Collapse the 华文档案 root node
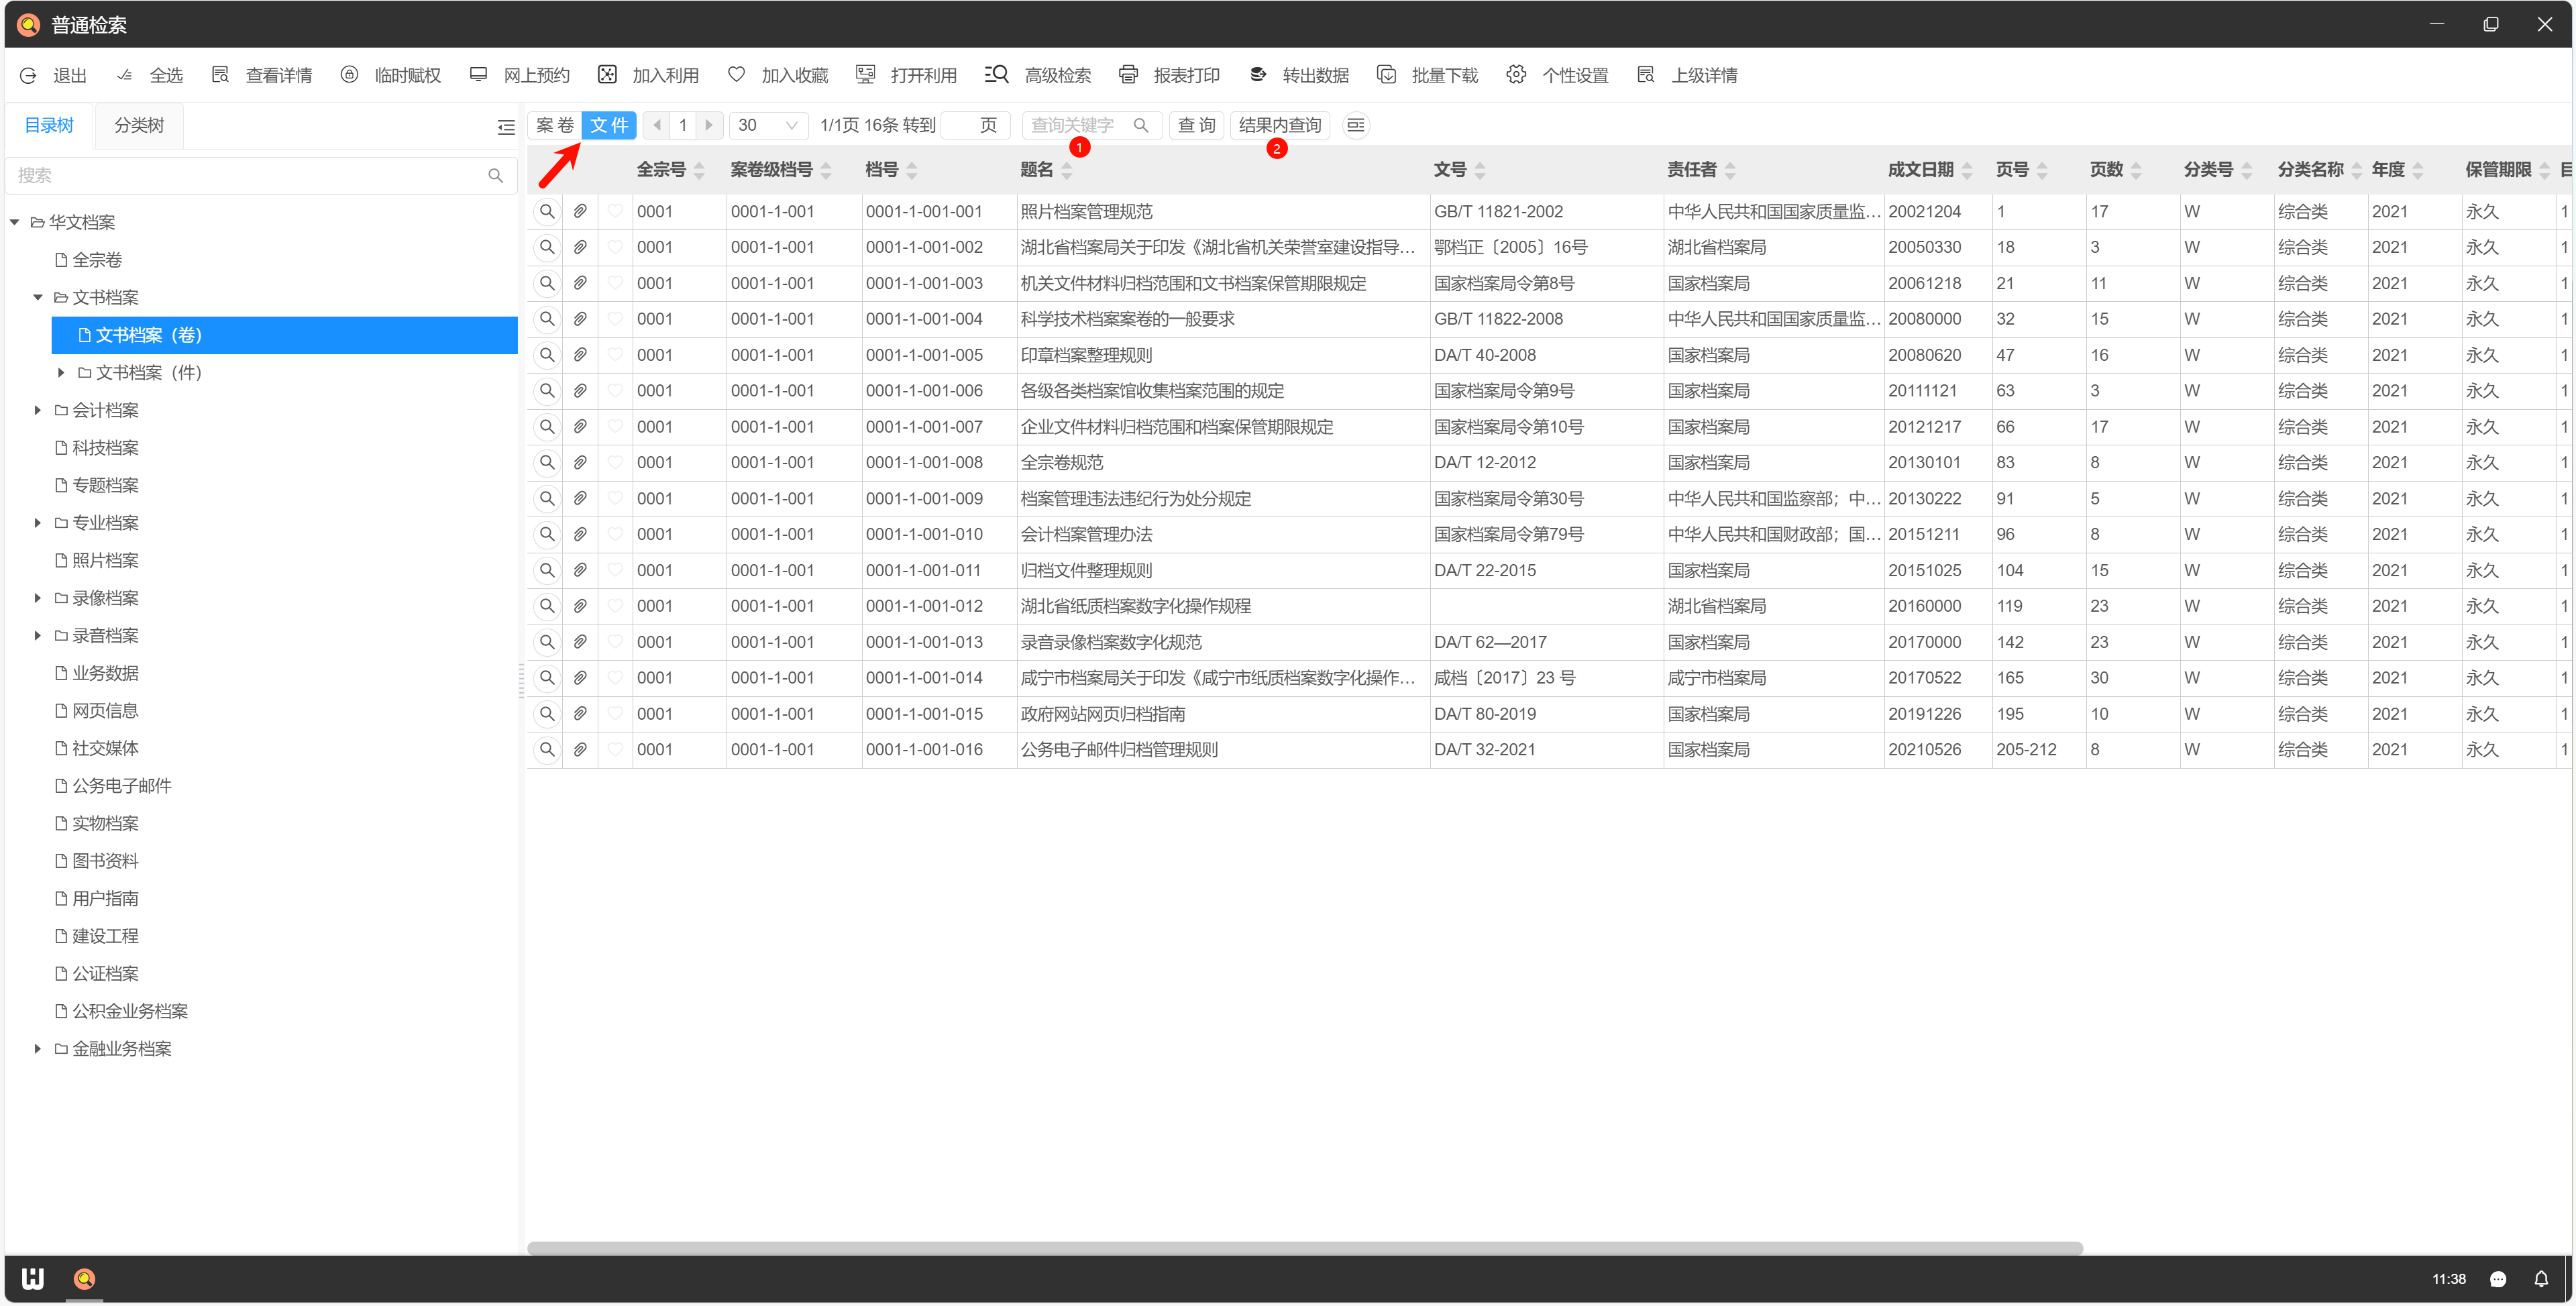This screenshot has height=1306, width=2576. tap(15, 222)
